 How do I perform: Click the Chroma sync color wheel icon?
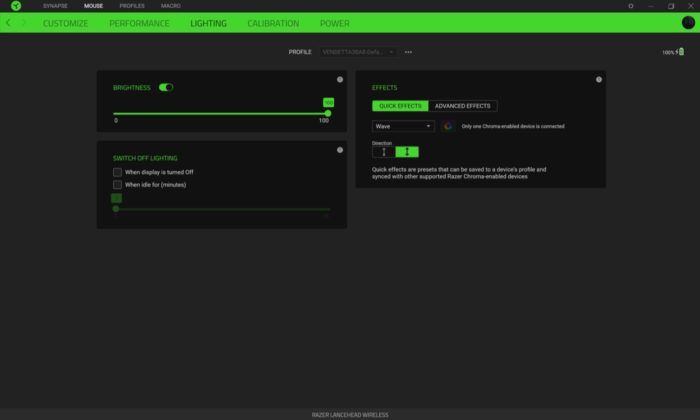447,126
